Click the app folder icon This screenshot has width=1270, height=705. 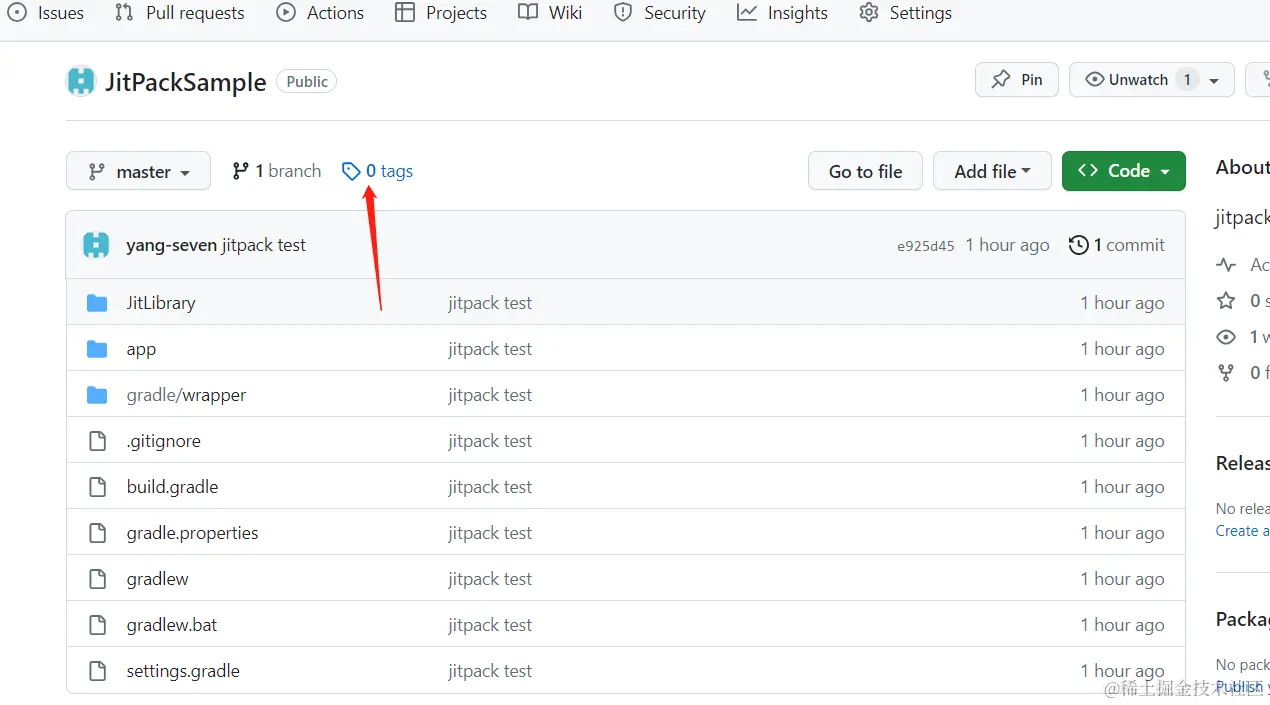[97, 349]
